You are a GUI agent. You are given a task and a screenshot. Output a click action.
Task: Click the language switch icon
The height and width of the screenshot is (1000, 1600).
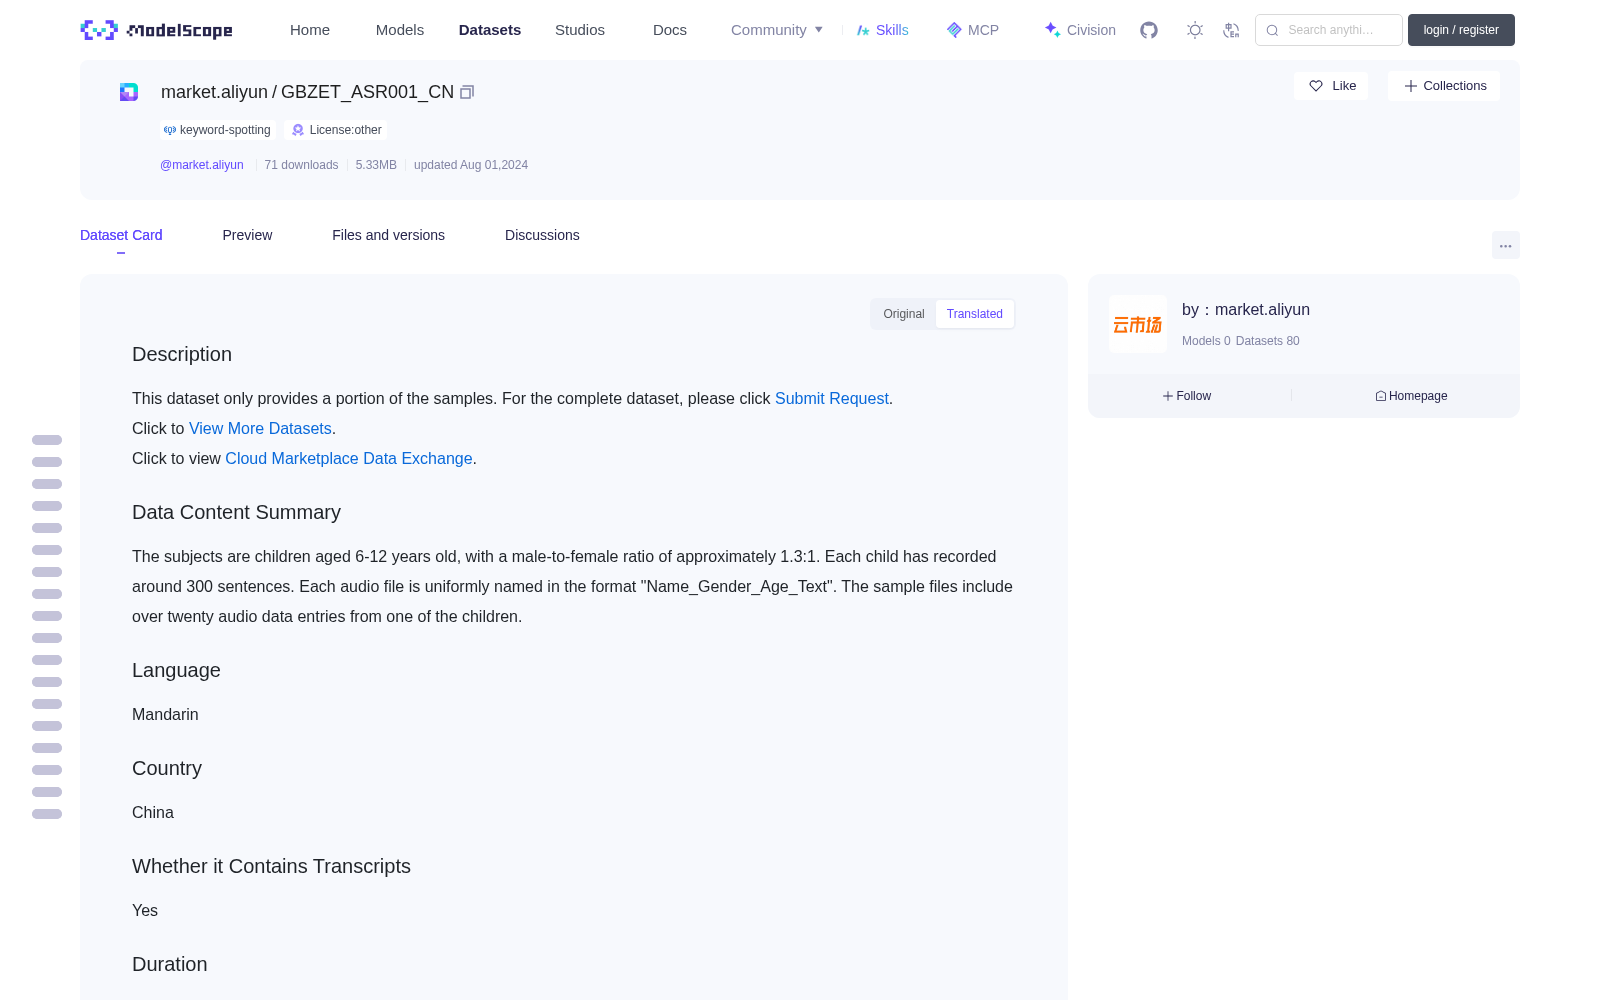(x=1231, y=30)
